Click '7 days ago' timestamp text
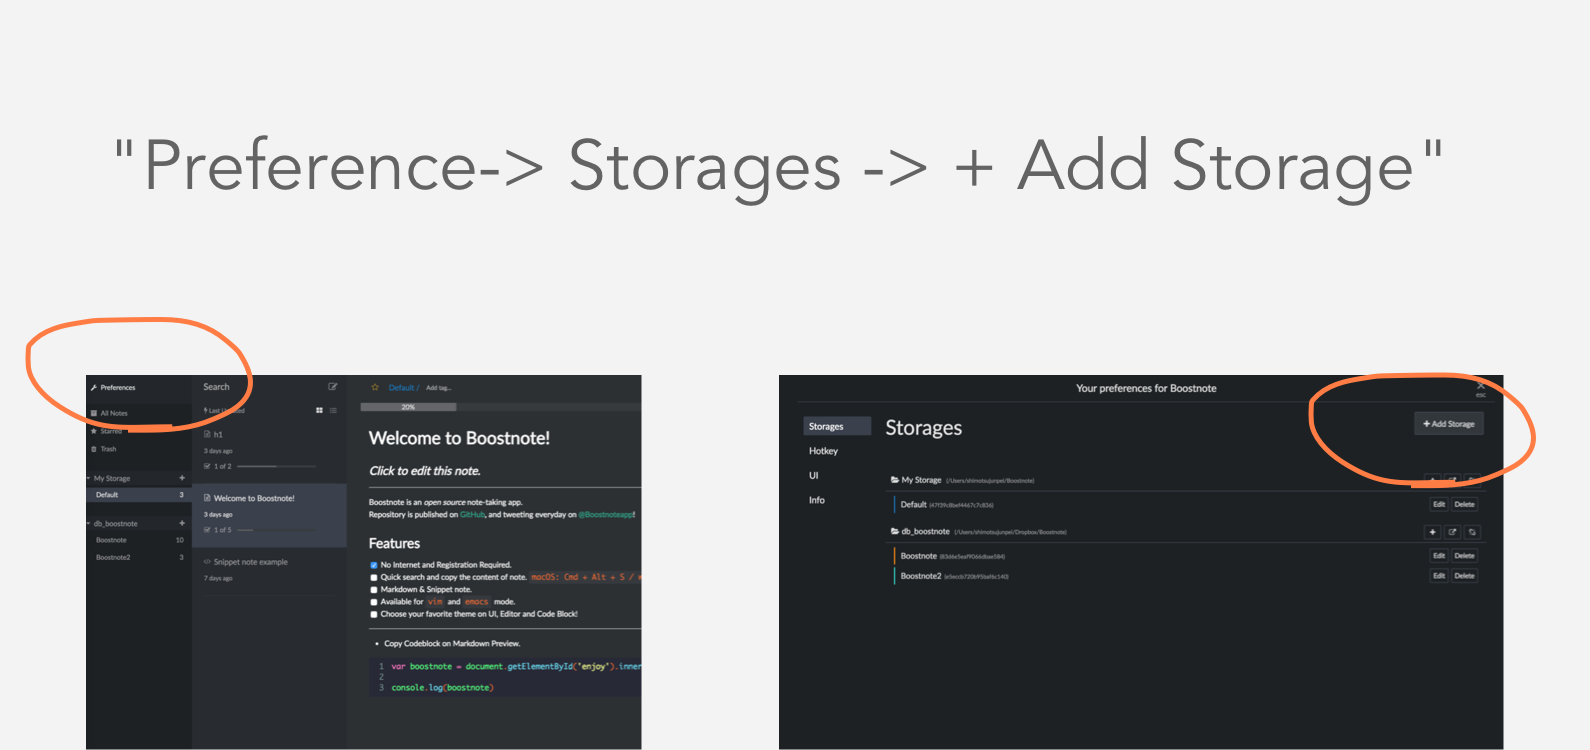Image resolution: width=1590 pixels, height=750 pixels. (218, 579)
